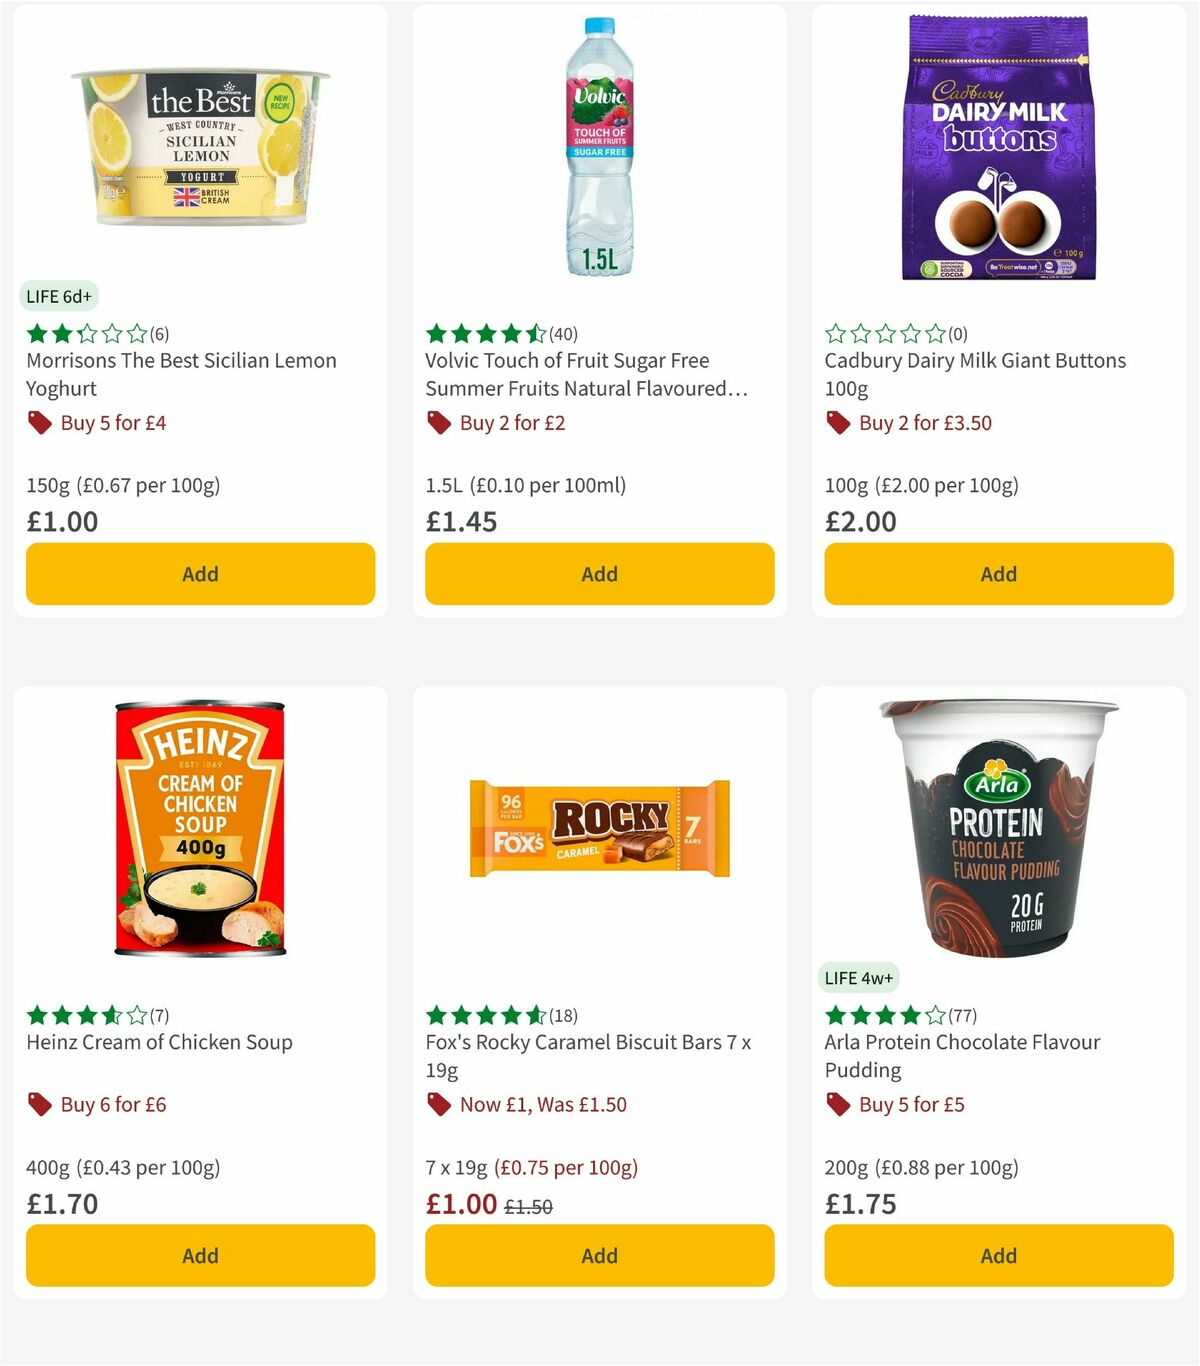Add the Morrisons Sicilian Lemon Yoghurt to basket
The image size is (1200, 1366).
point(200,574)
